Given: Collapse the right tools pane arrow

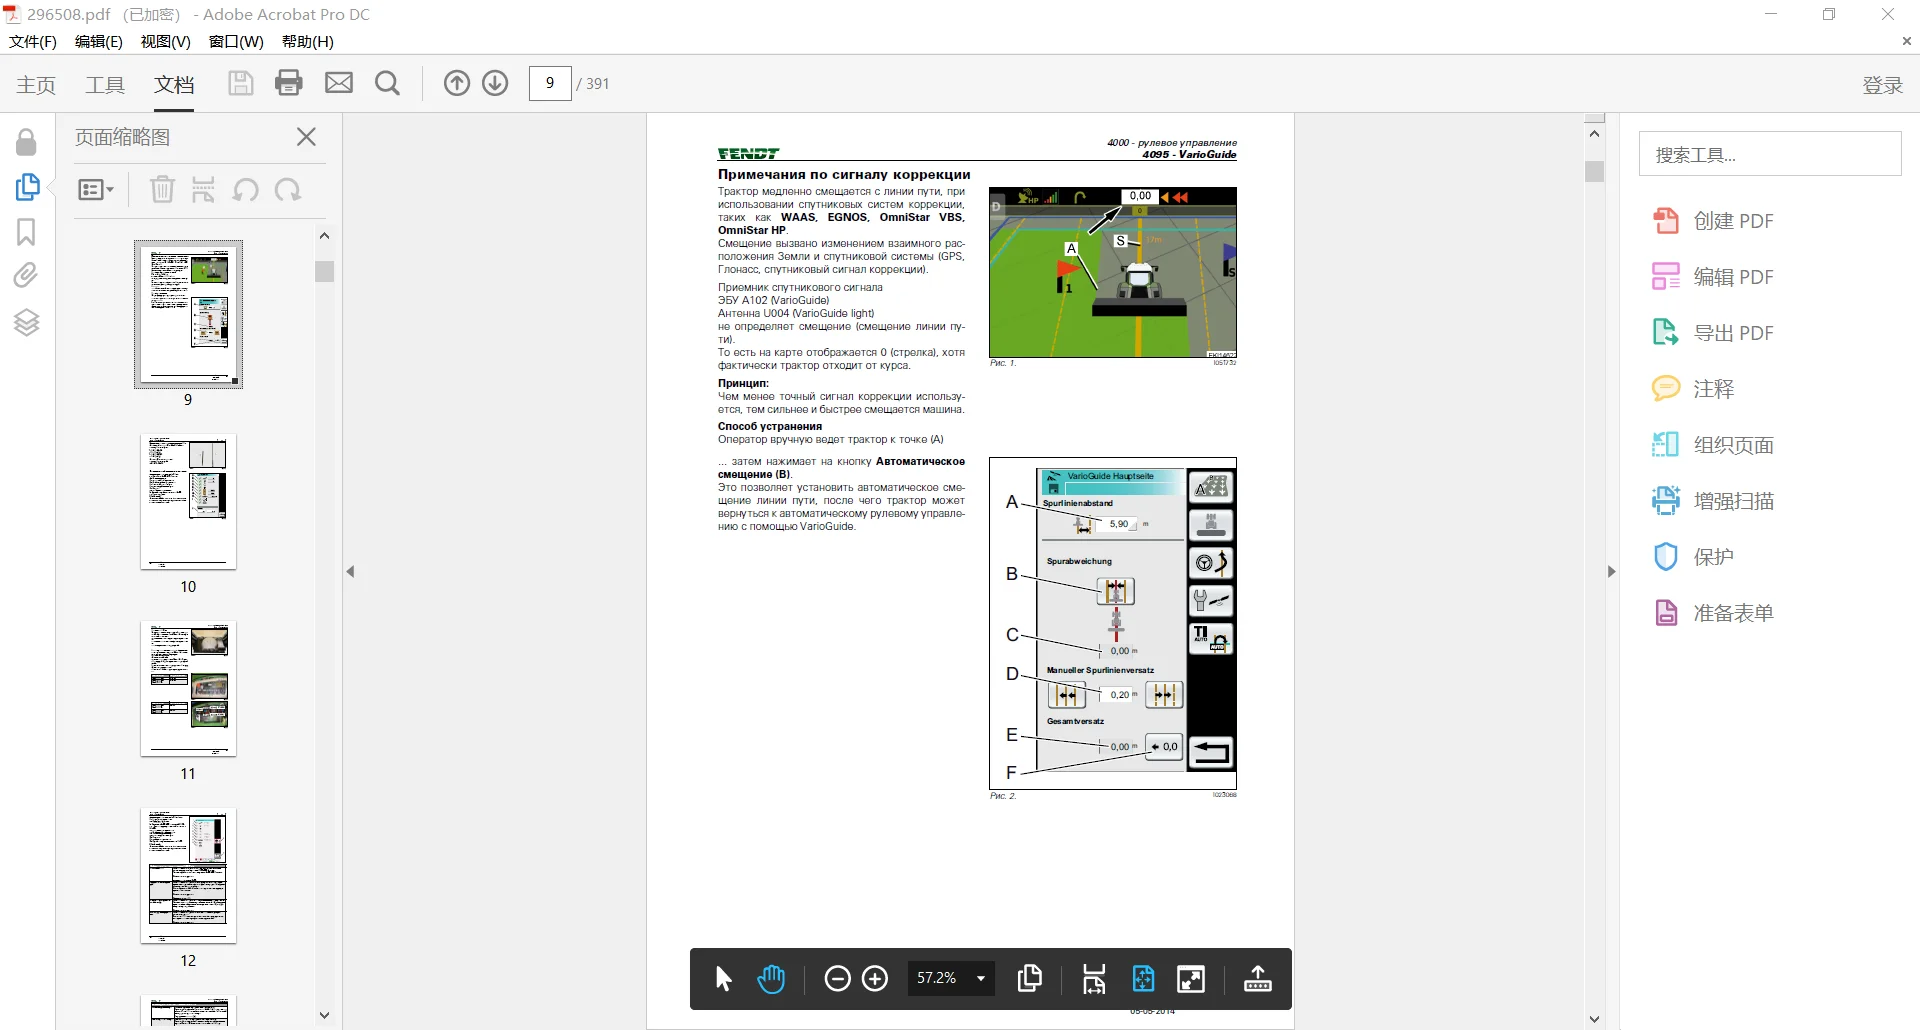Looking at the screenshot, I should (x=1611, y=572).
